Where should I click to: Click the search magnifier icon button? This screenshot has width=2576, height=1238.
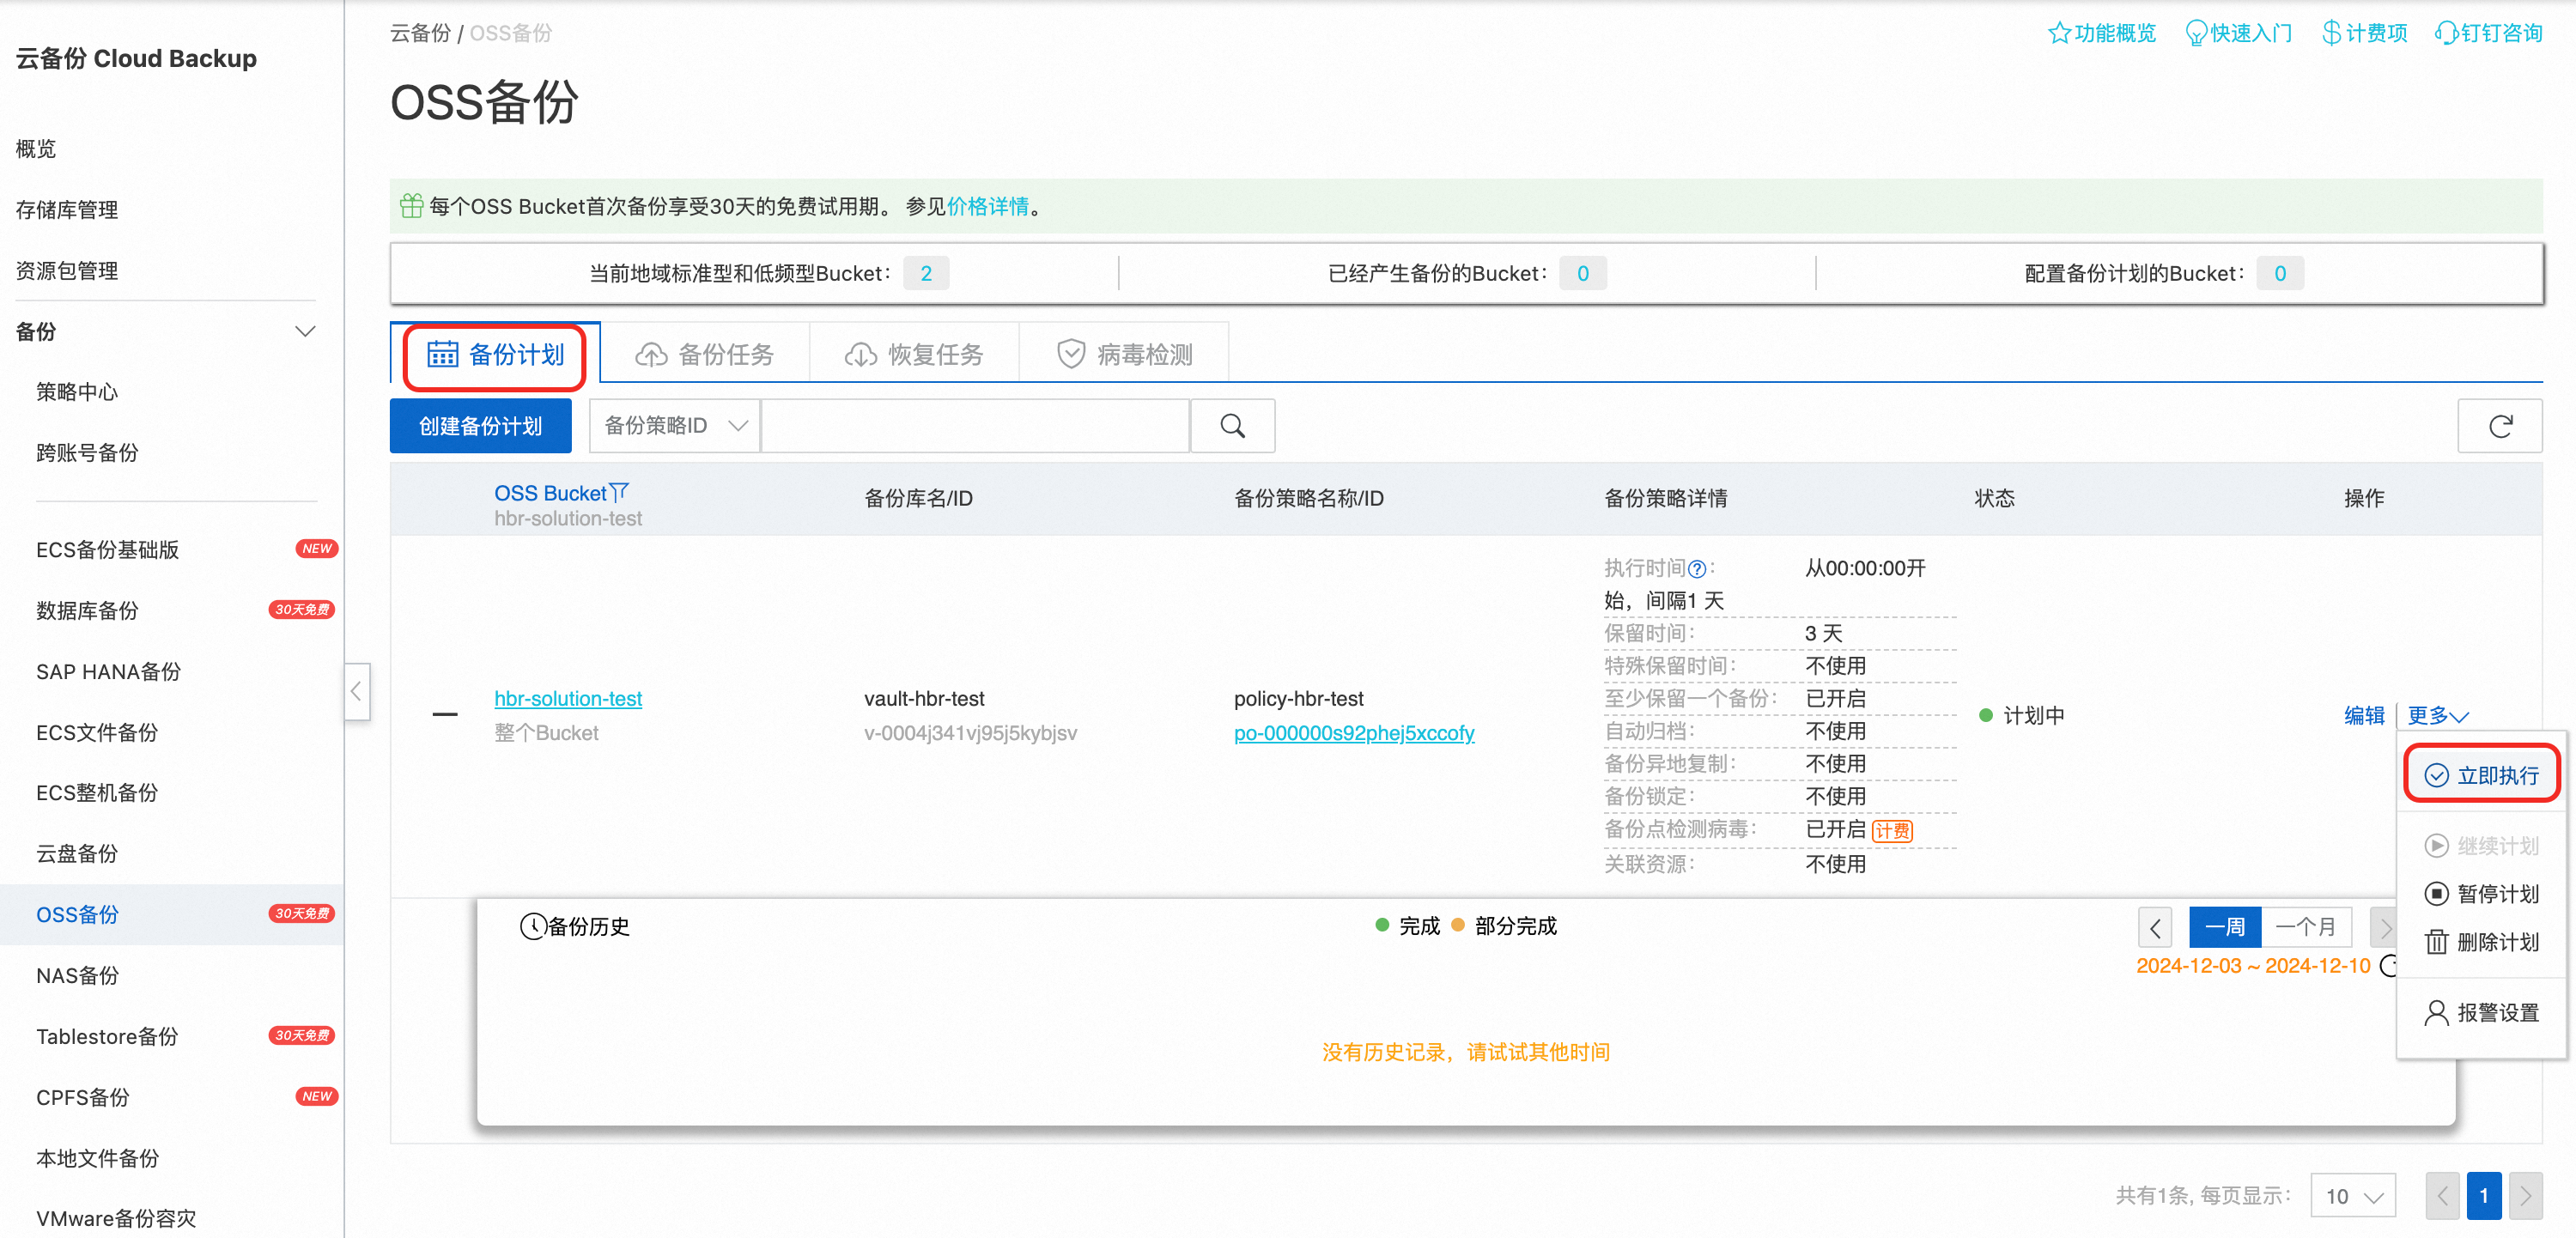[x=1232, y=426]
